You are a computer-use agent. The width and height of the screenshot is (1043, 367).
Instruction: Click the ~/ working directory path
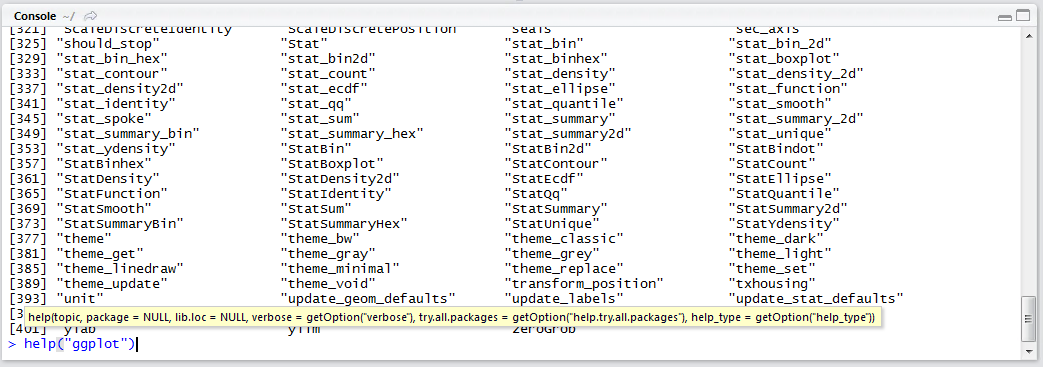(69, 16)
